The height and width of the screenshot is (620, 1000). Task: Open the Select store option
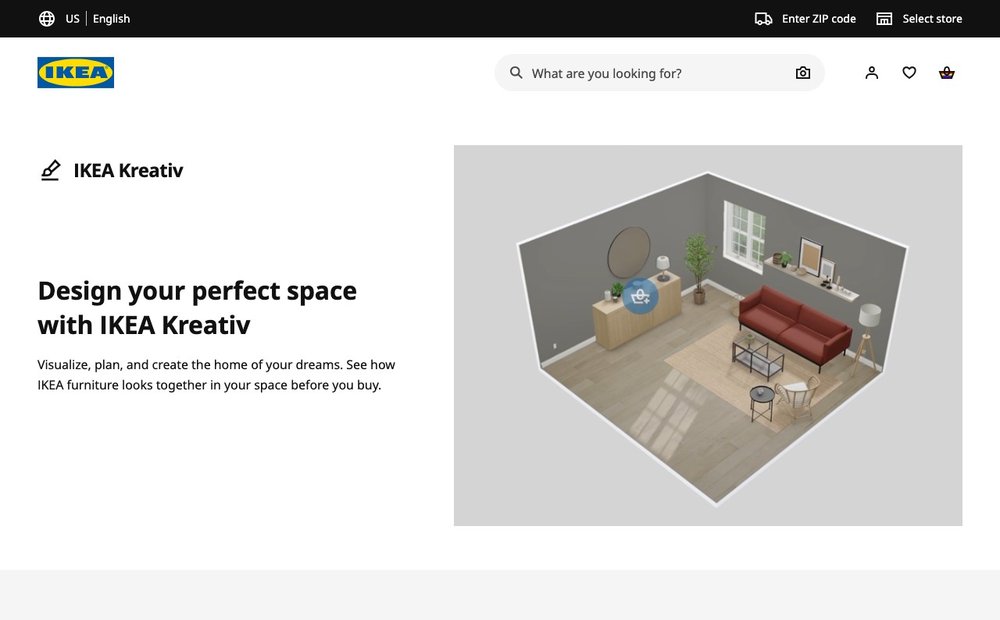(932, 18)
